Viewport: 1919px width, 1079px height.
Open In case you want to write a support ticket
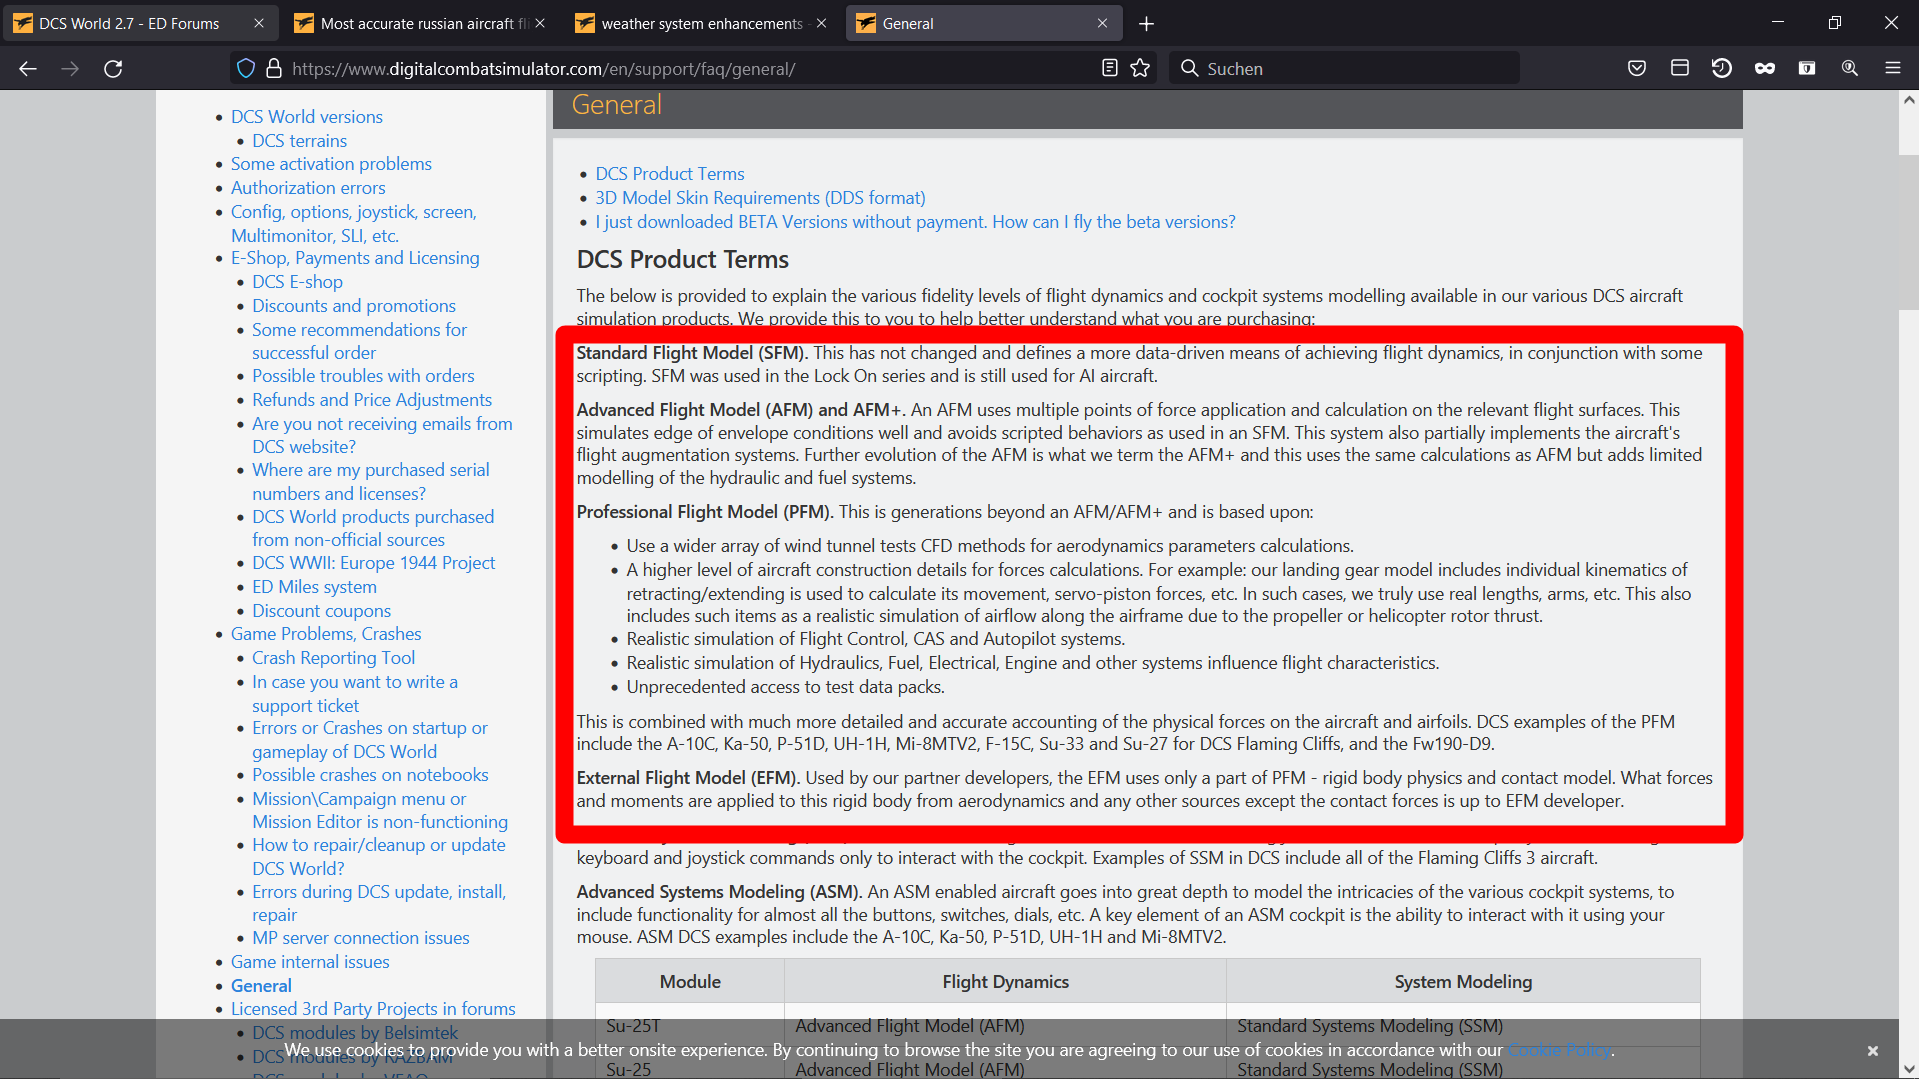(354, 693)
